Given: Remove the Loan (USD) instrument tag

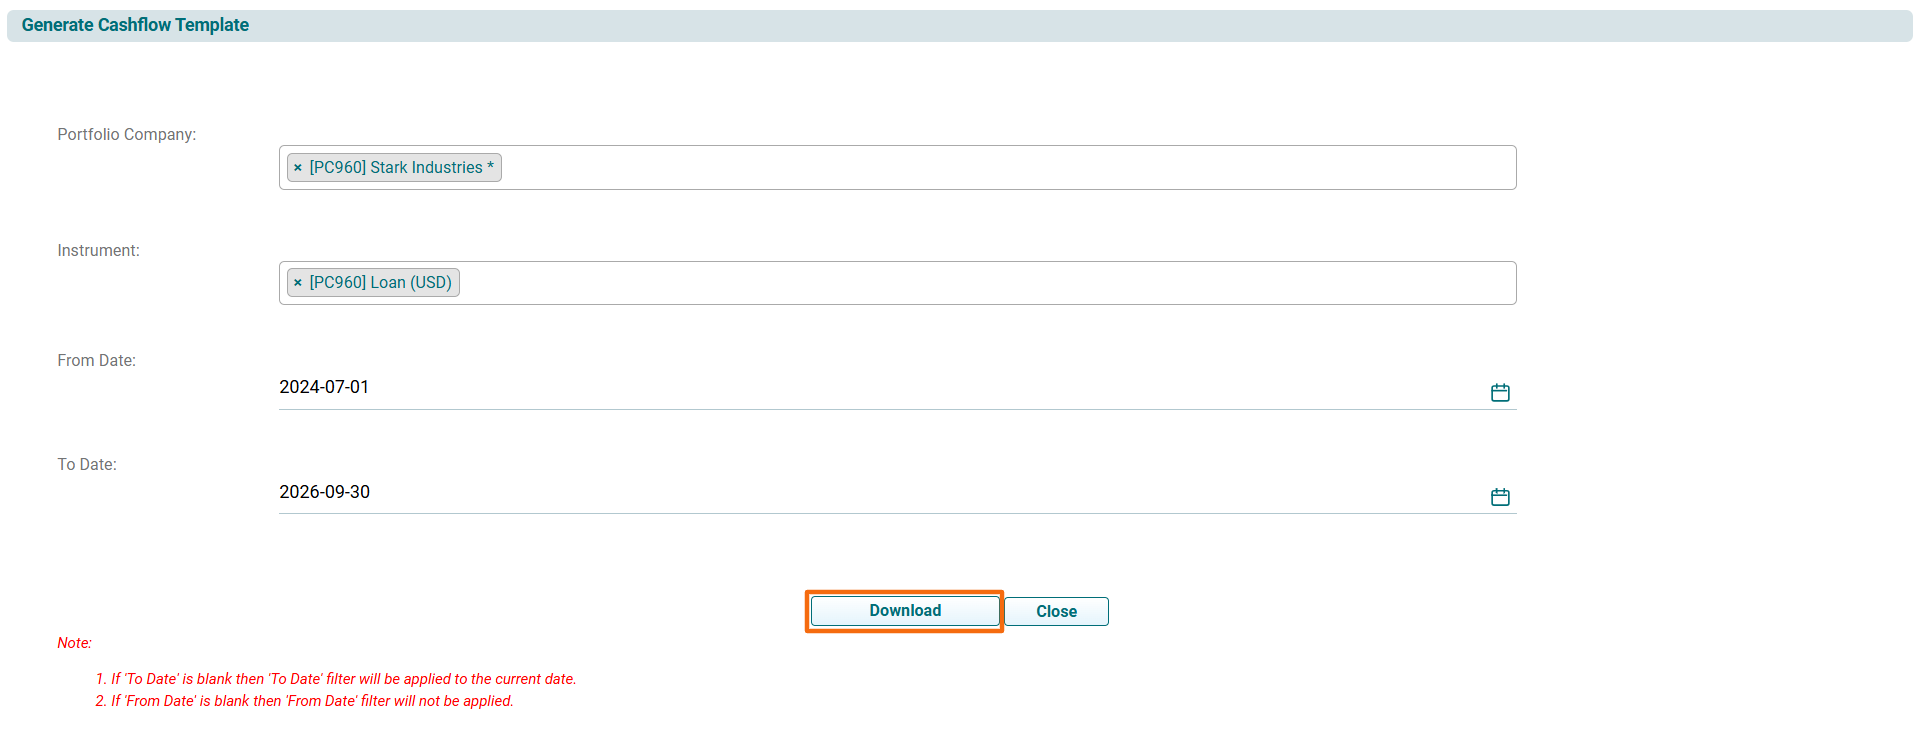Looking at the screenshot, I should point(298,283).
